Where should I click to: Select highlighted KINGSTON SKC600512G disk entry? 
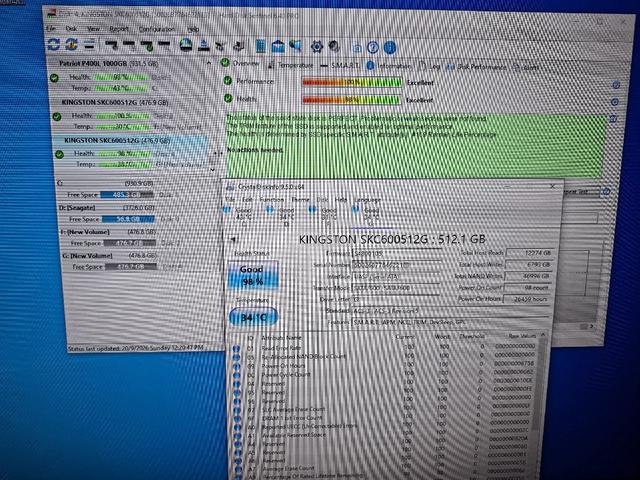(x=117, y=140)
